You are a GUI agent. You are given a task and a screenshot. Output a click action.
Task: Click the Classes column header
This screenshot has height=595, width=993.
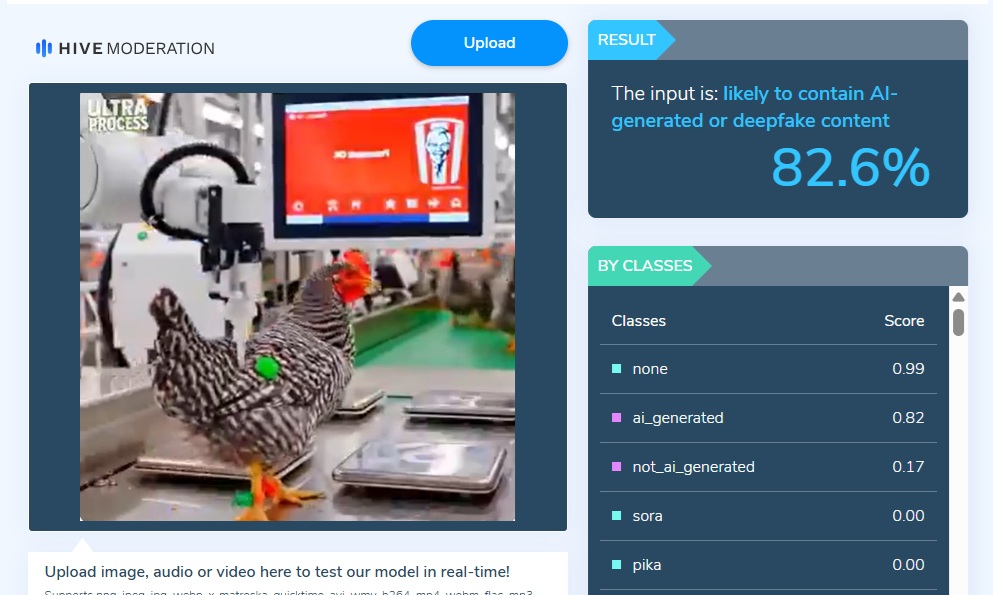click(639, 321)
